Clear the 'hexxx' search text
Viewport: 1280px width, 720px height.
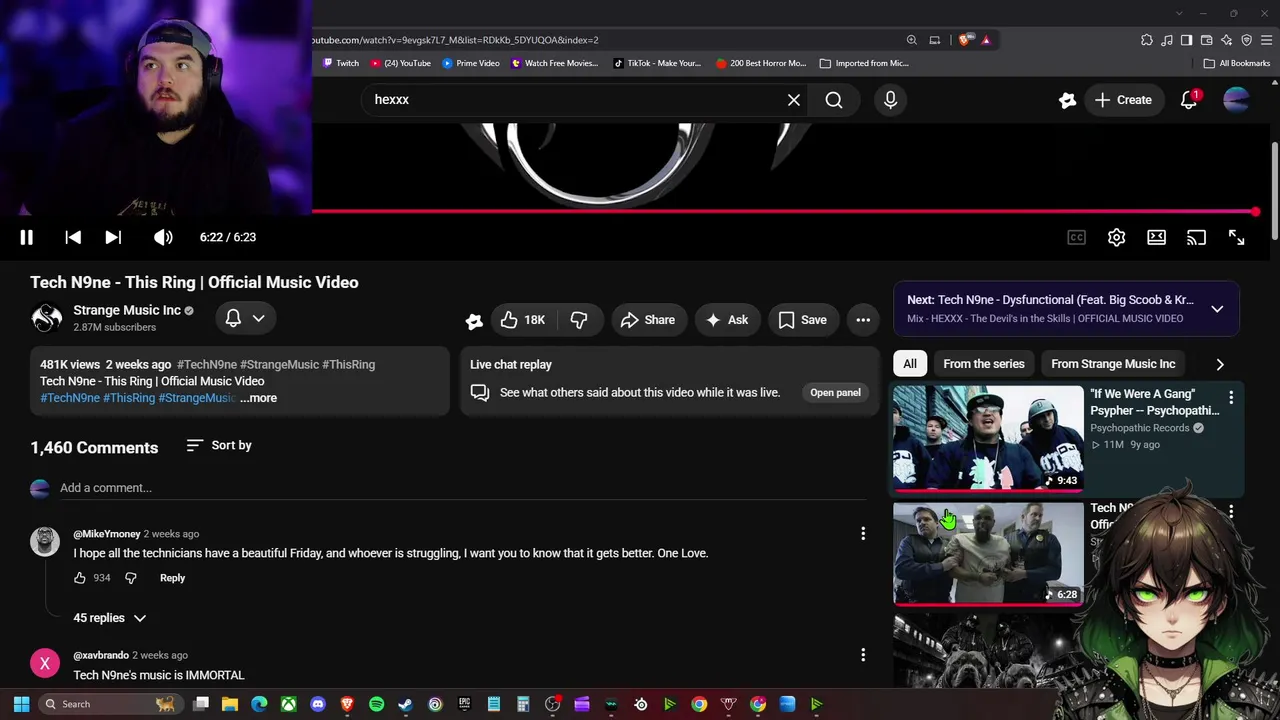(794, 100)
